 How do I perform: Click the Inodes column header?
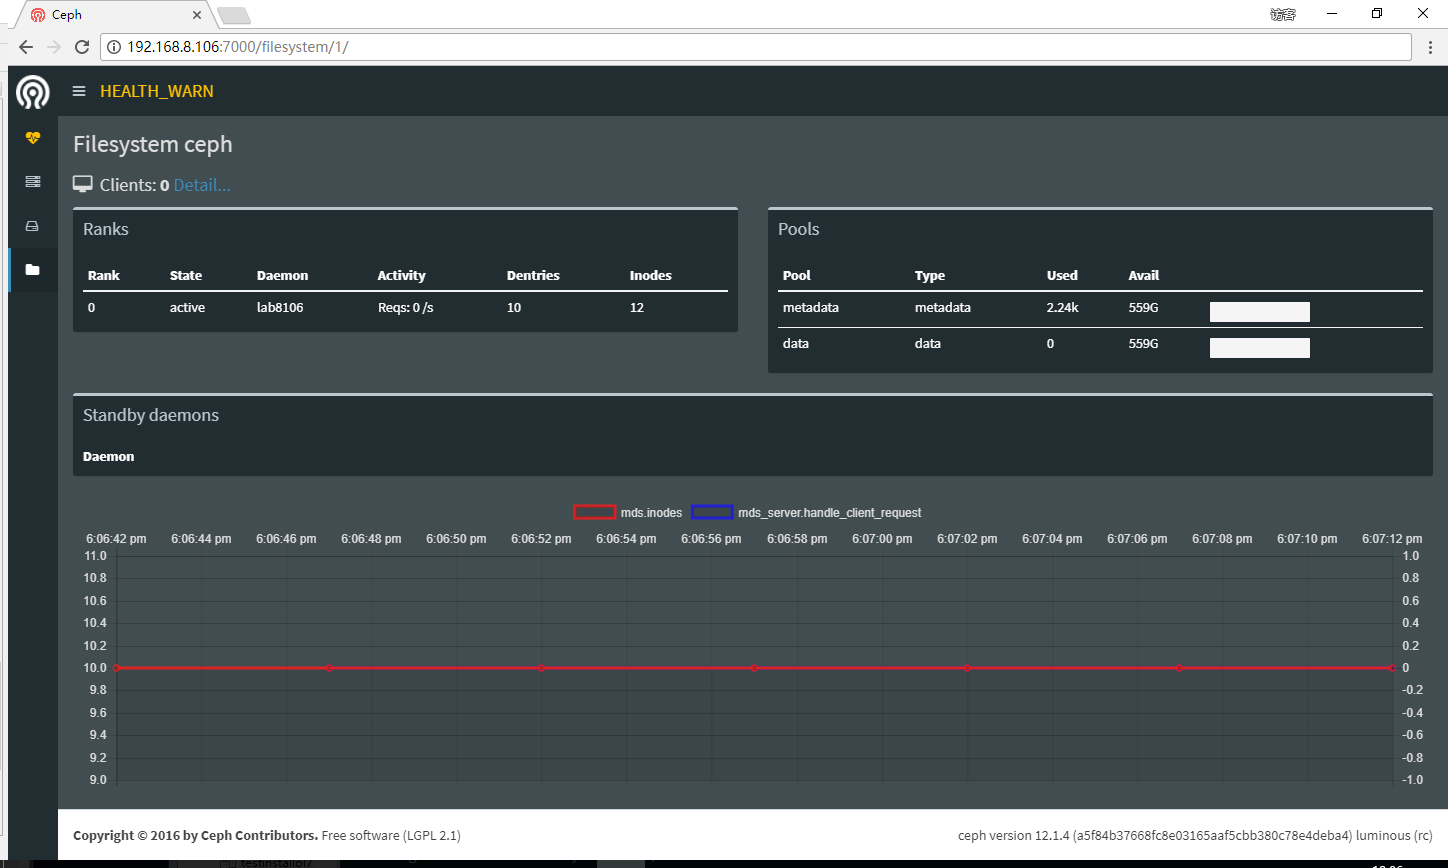click(x=651, y=275)
